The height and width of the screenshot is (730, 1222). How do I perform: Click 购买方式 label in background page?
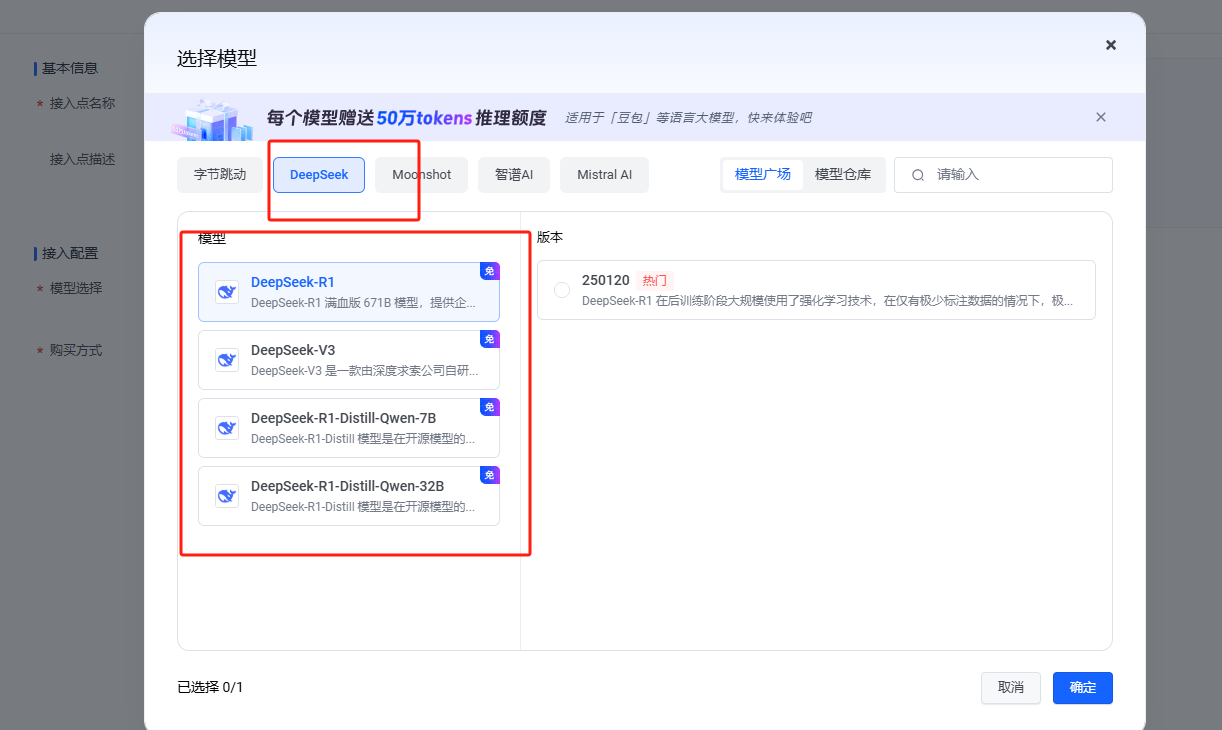(x=76, y=350)
